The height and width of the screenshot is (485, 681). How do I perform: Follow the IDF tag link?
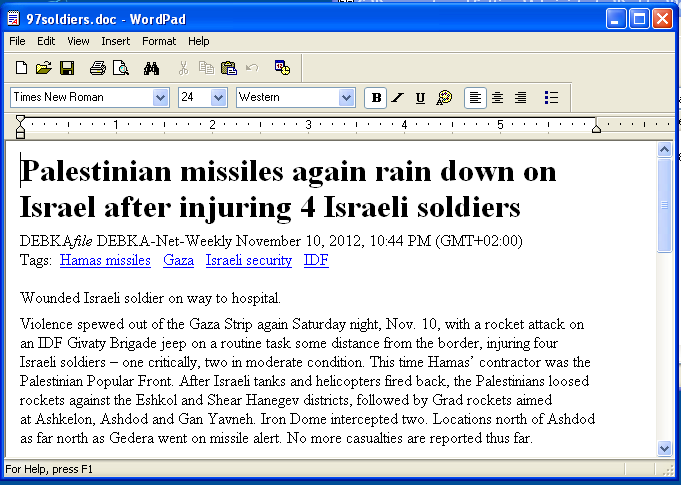pos(316,260)
